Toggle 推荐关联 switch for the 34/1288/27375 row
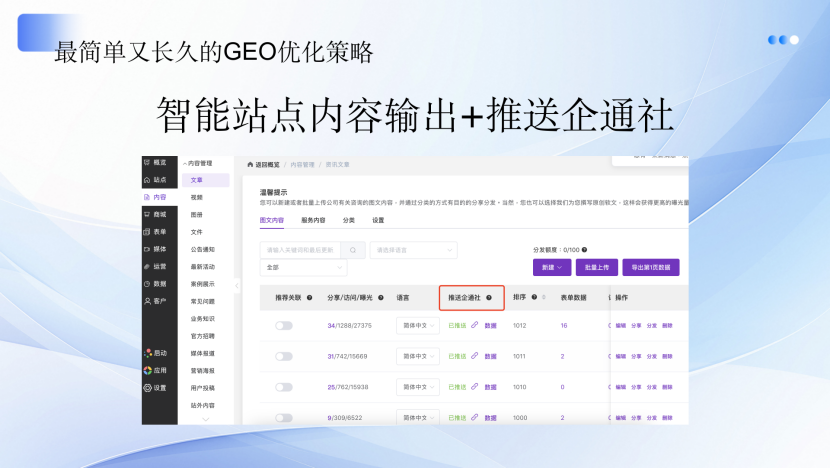The height and width of the screenshot is (468, 830). (284, 326)
